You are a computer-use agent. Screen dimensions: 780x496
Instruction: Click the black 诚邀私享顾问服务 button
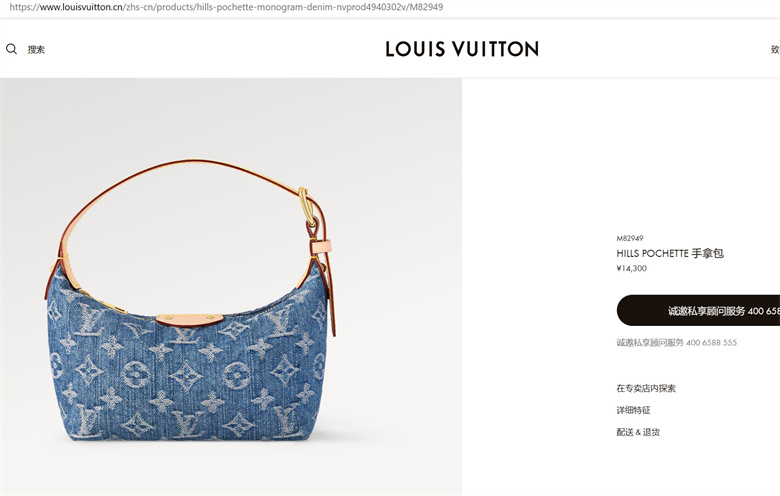tap(698, 310)
